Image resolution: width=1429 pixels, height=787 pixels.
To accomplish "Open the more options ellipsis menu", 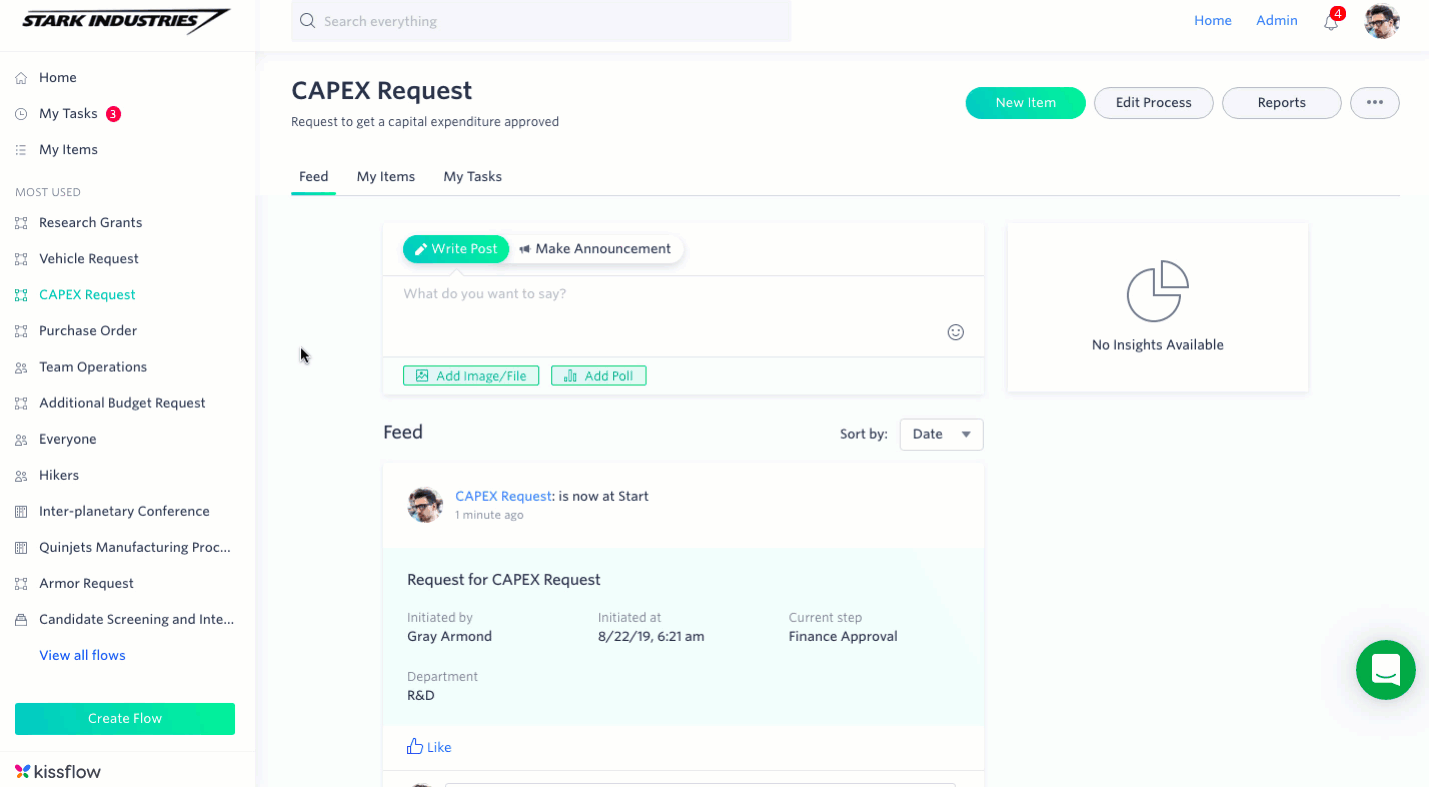I will tap(1375, 102).
